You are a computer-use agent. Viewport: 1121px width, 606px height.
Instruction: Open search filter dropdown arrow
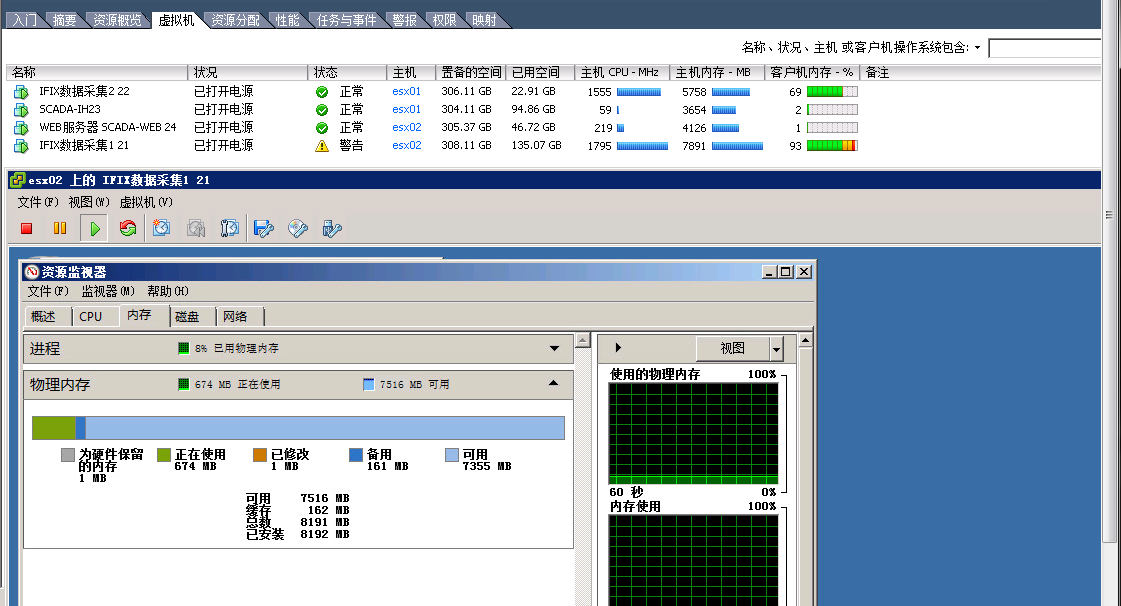tap(977, 48)
